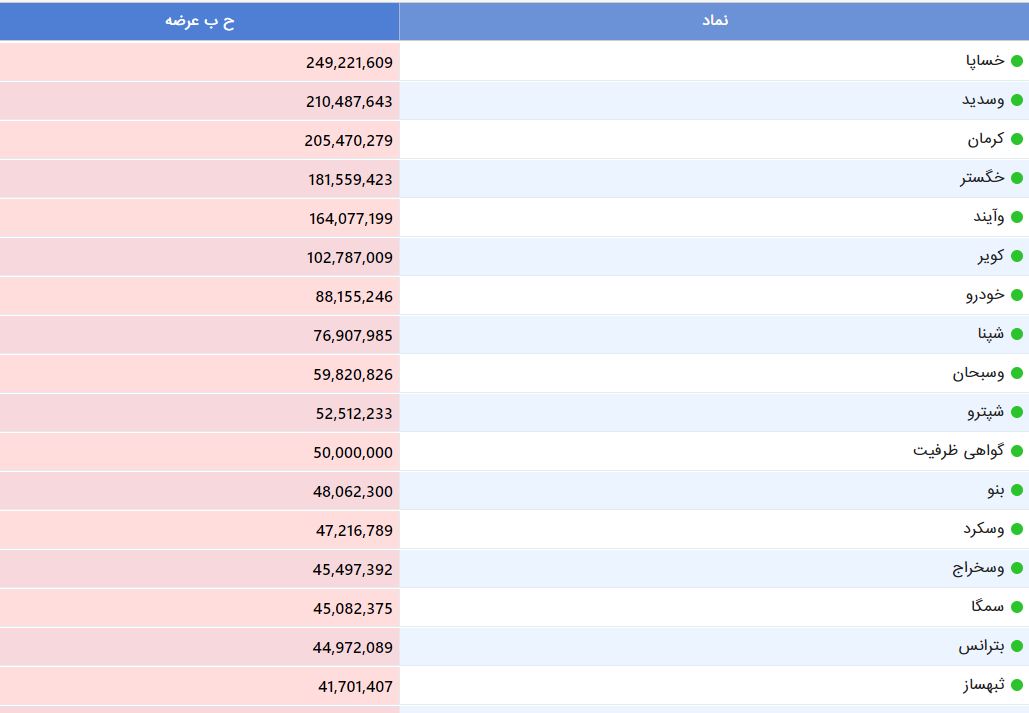Screen dimensions: 1029x713
Task: Click the وسخراج symbol name
Action: pos(978,568)
